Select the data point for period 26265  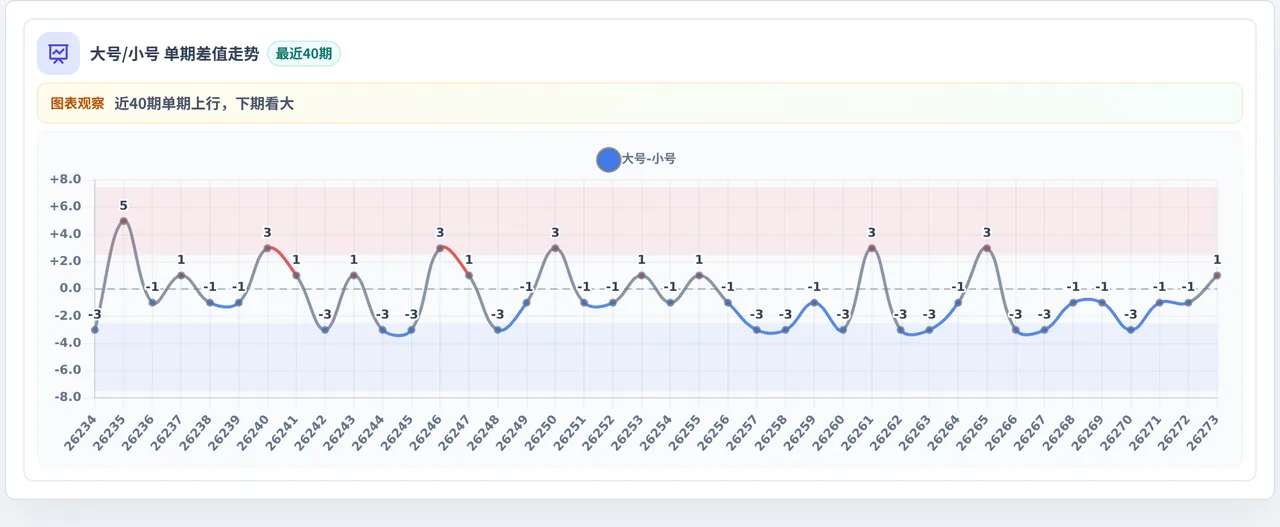point(987,248)
